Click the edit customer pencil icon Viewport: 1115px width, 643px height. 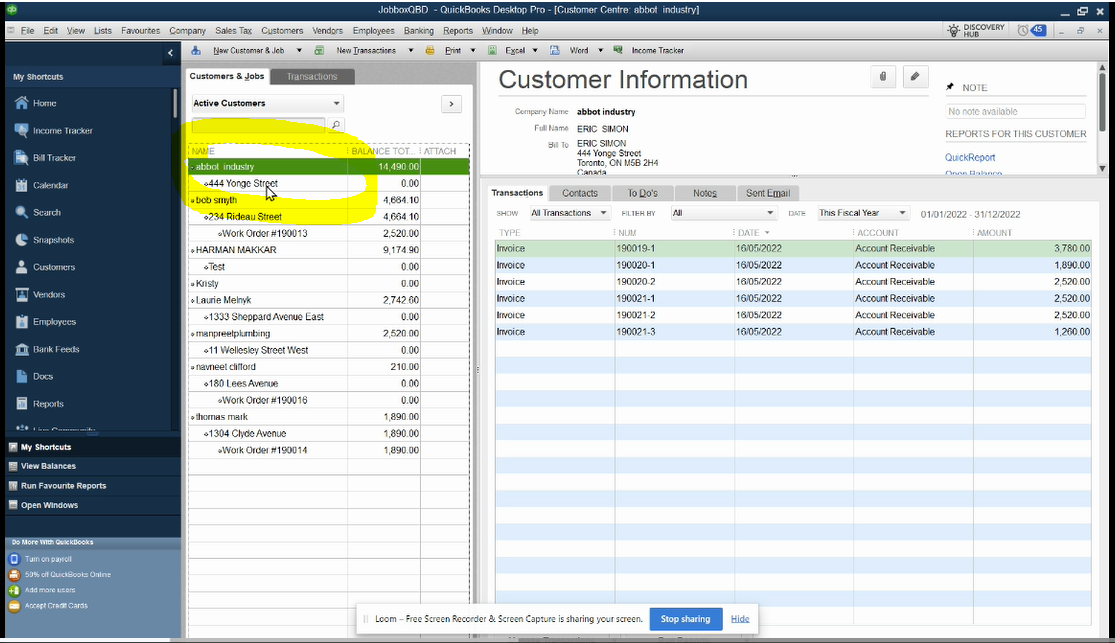[x=915, y=77]
